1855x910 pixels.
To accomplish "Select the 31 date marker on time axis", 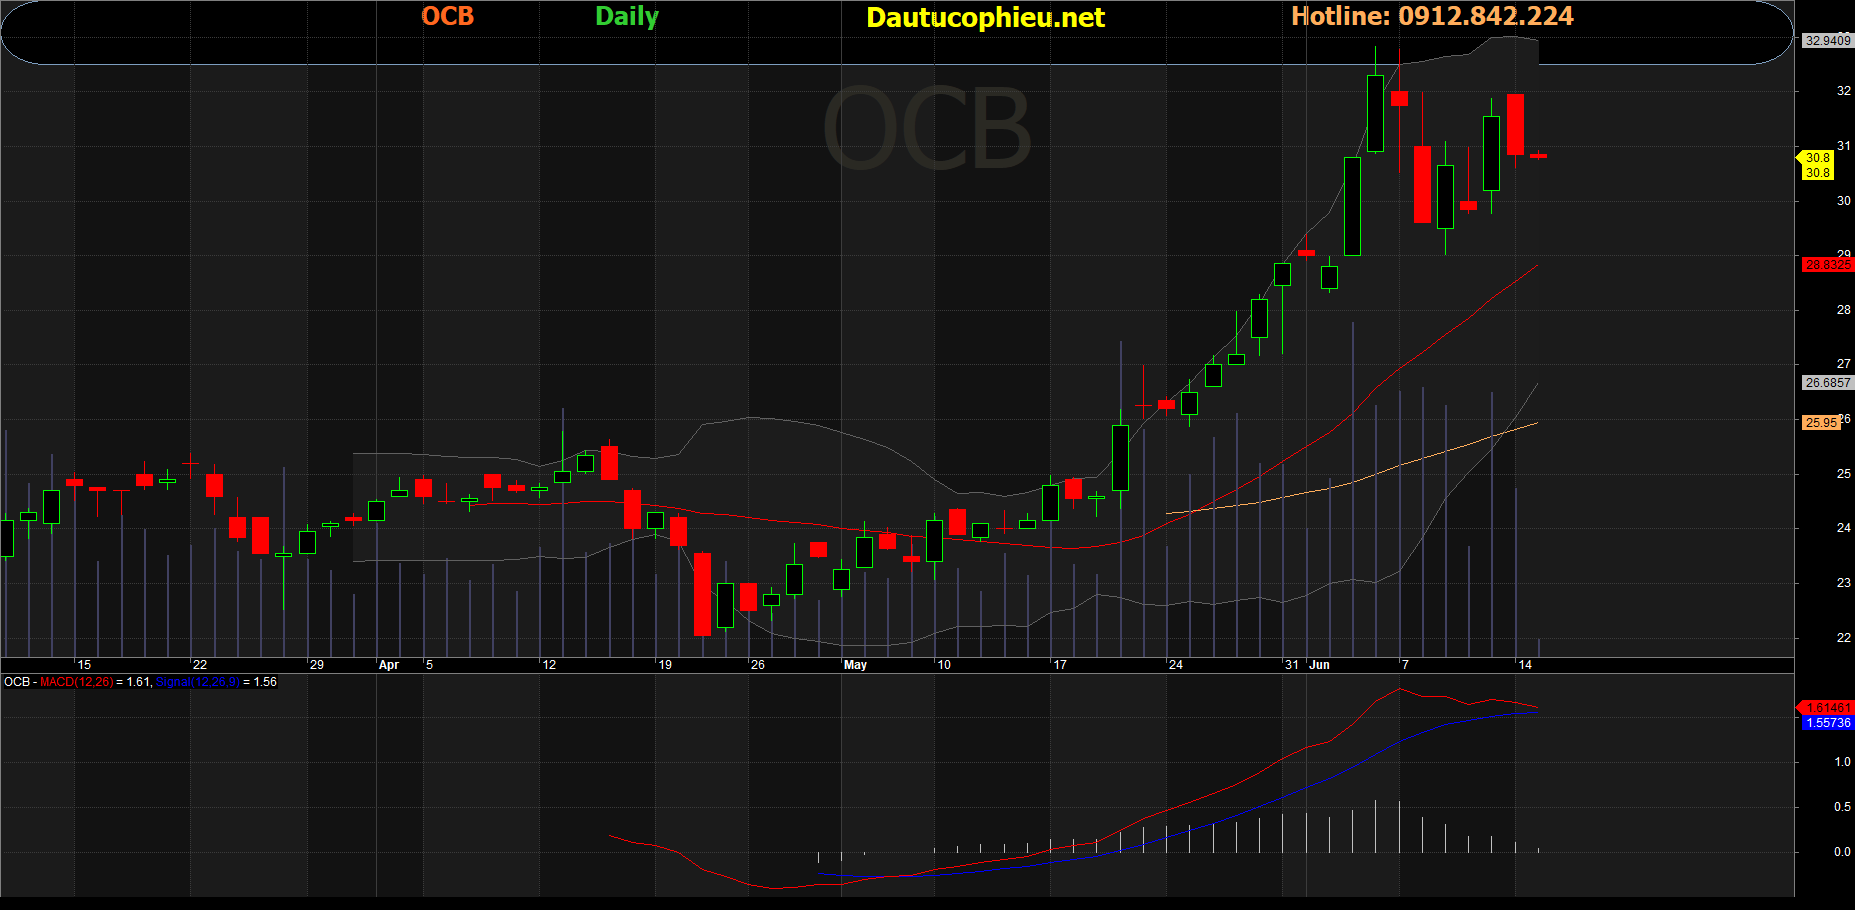I will 1292,665.
